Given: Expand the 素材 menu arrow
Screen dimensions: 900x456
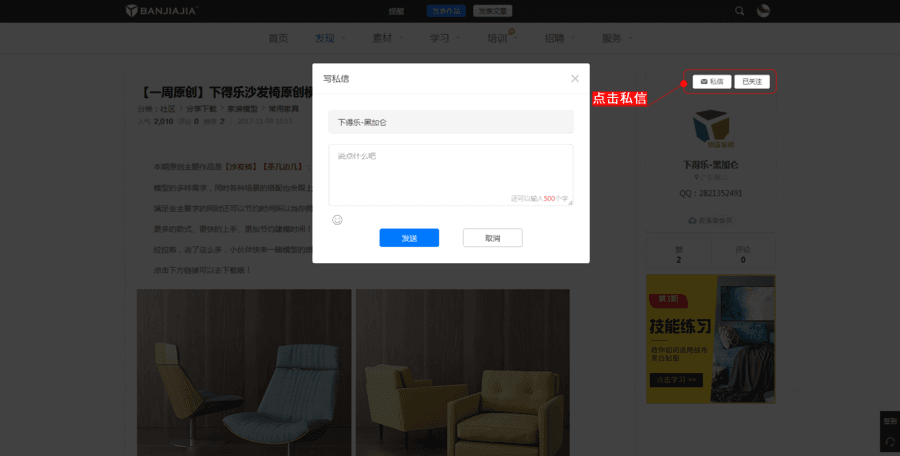Looking at the screenshot, I should (401, 38).
